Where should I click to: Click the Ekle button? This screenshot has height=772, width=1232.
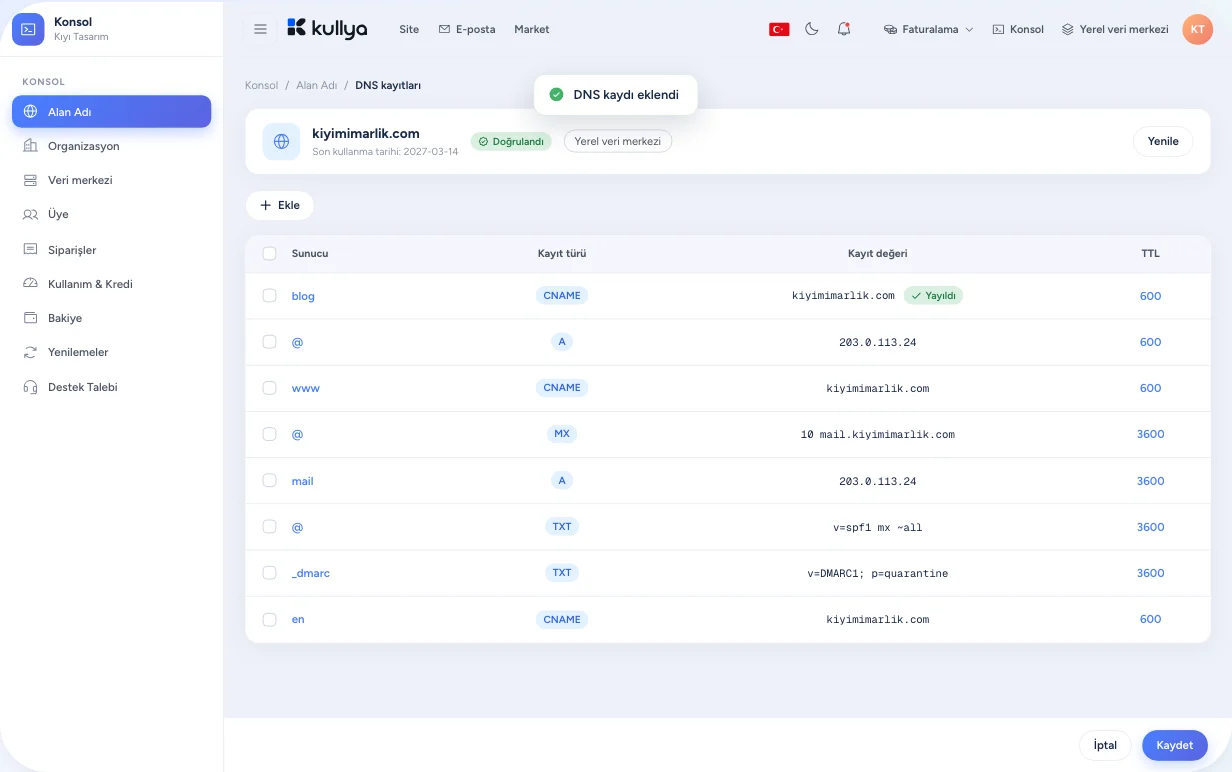[279, 205]
